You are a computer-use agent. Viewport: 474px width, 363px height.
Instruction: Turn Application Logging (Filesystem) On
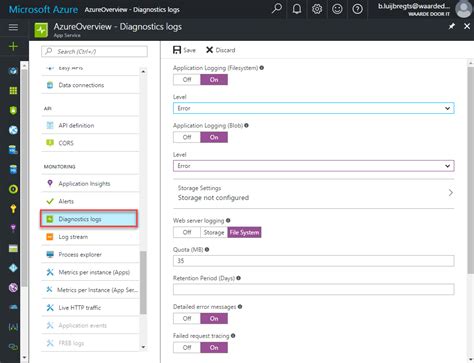pyautogui.click(x=214, y=80)
